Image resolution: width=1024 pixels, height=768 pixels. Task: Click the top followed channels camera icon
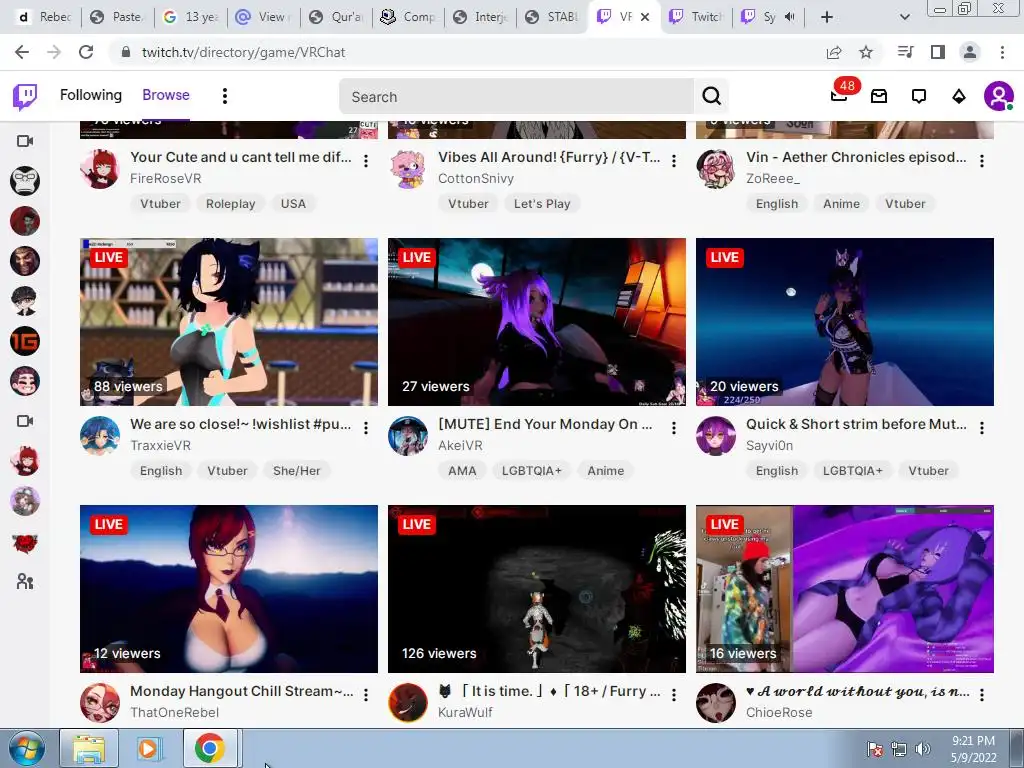(25, 141)
